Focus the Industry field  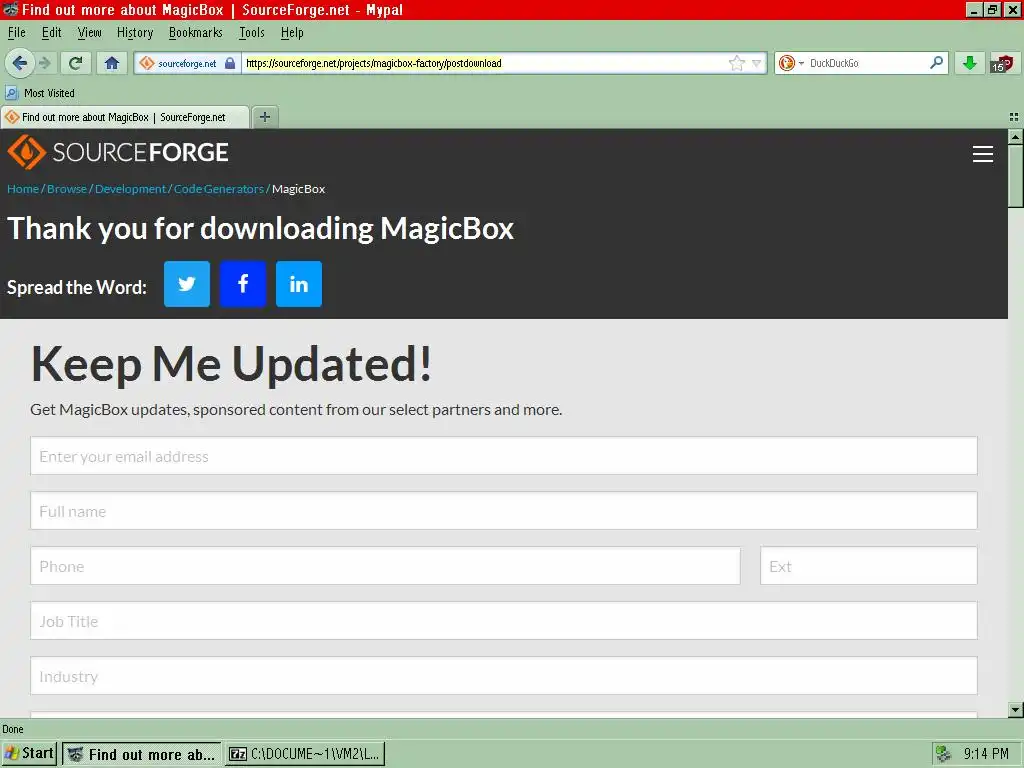point(504,675)
